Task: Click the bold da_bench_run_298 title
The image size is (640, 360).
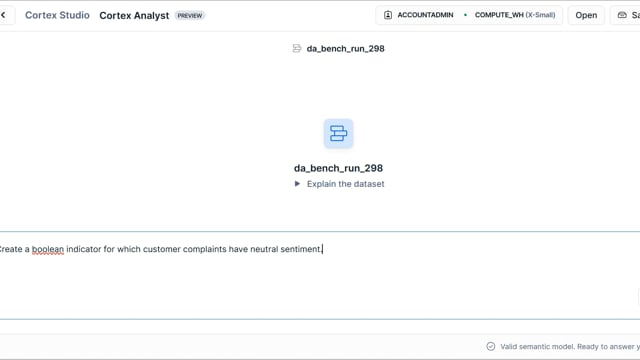Action: click(x=338, y=168)
